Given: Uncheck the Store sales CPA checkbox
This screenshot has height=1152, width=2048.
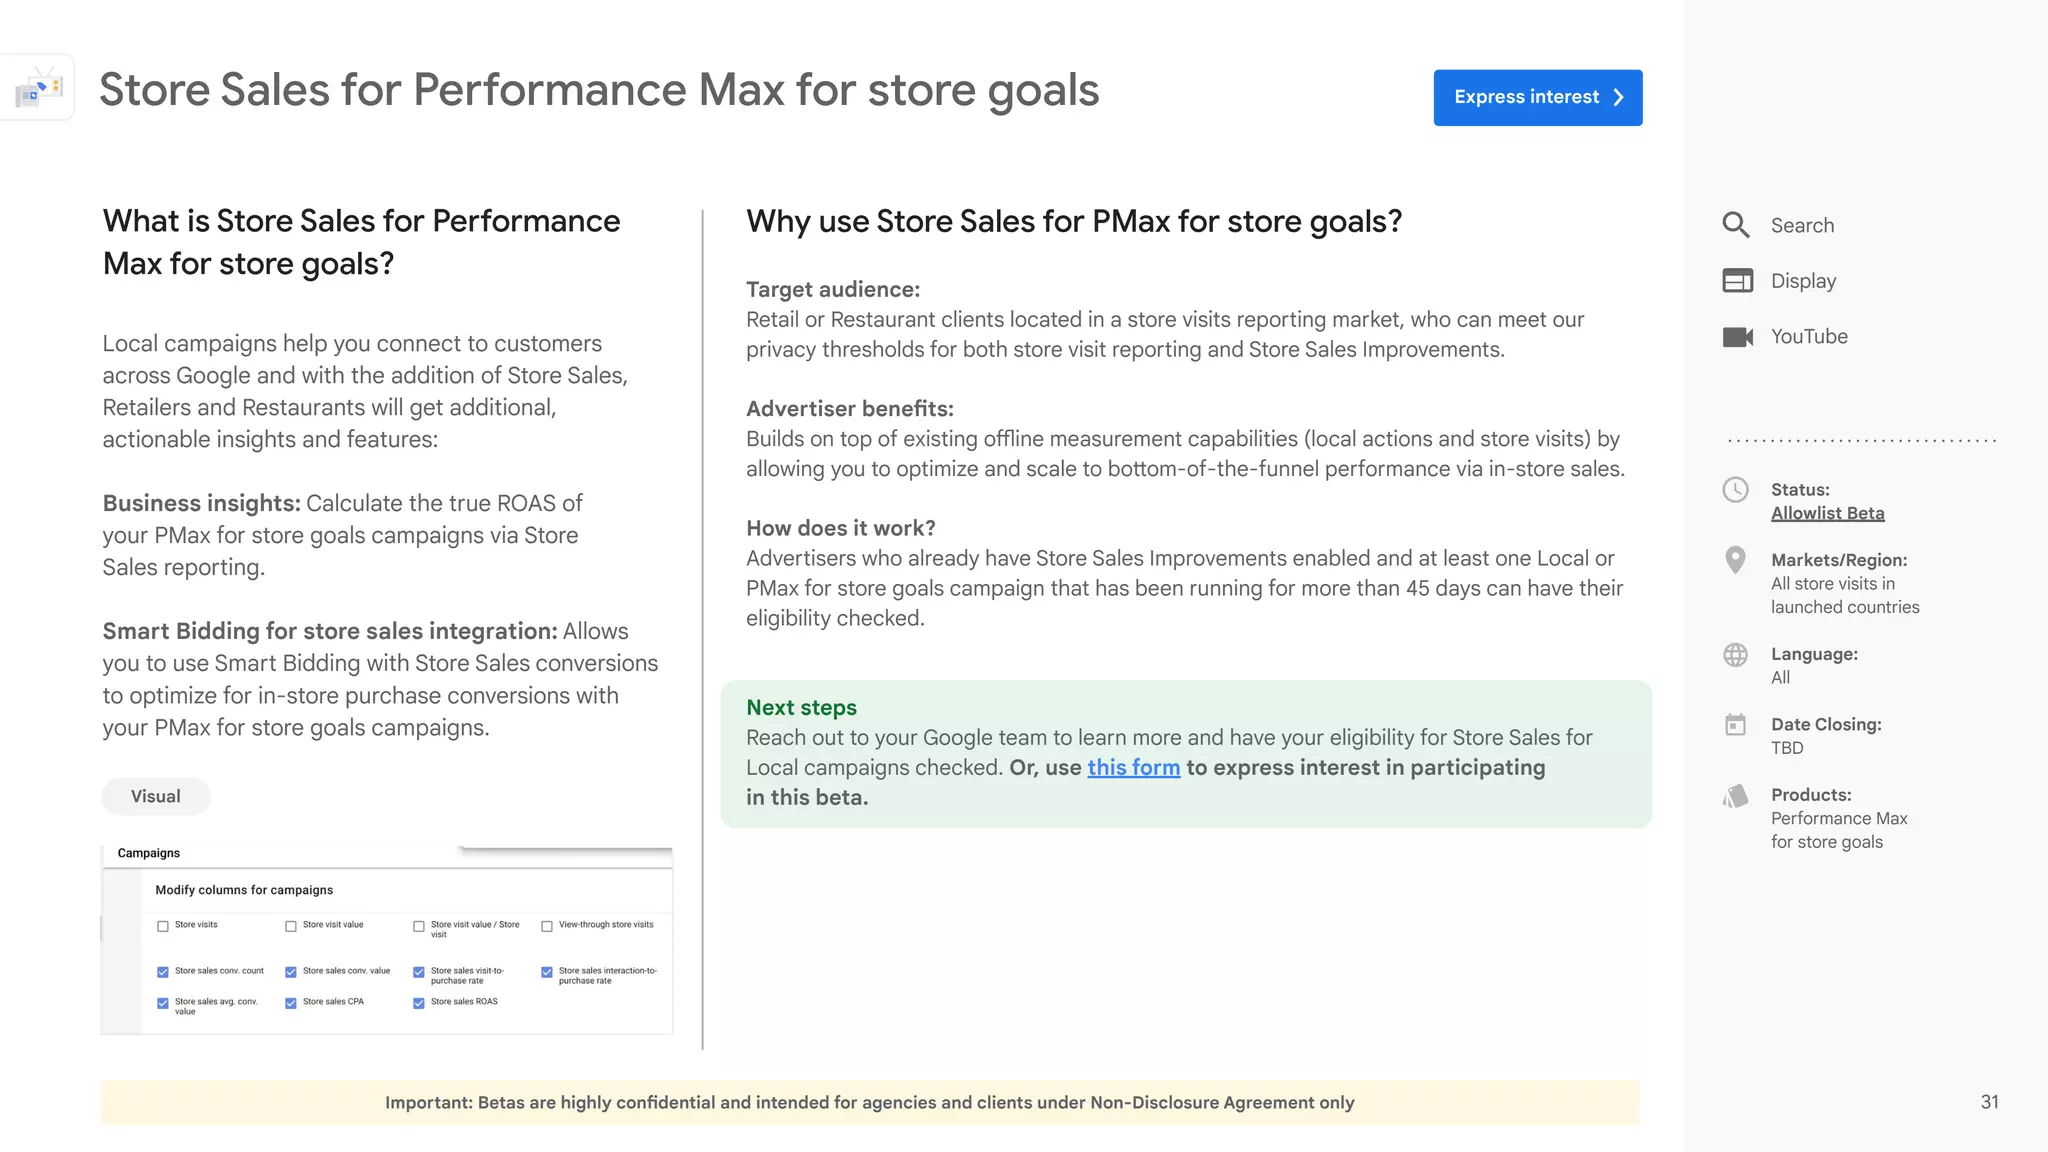Looking at the screenshot, I should pos(291,1003).
